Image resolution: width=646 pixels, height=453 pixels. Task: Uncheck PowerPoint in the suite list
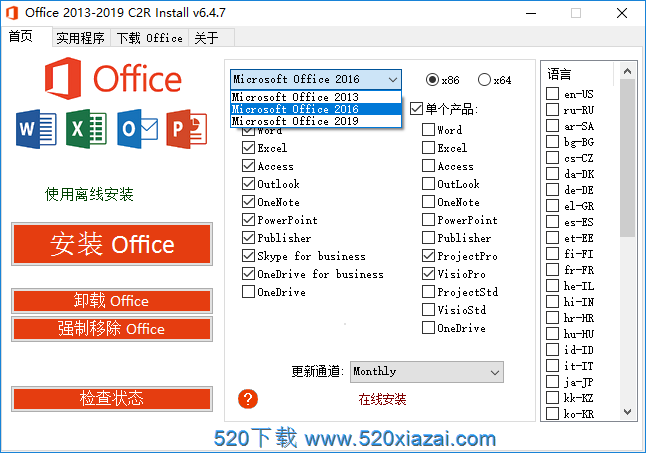click(248, 219)
